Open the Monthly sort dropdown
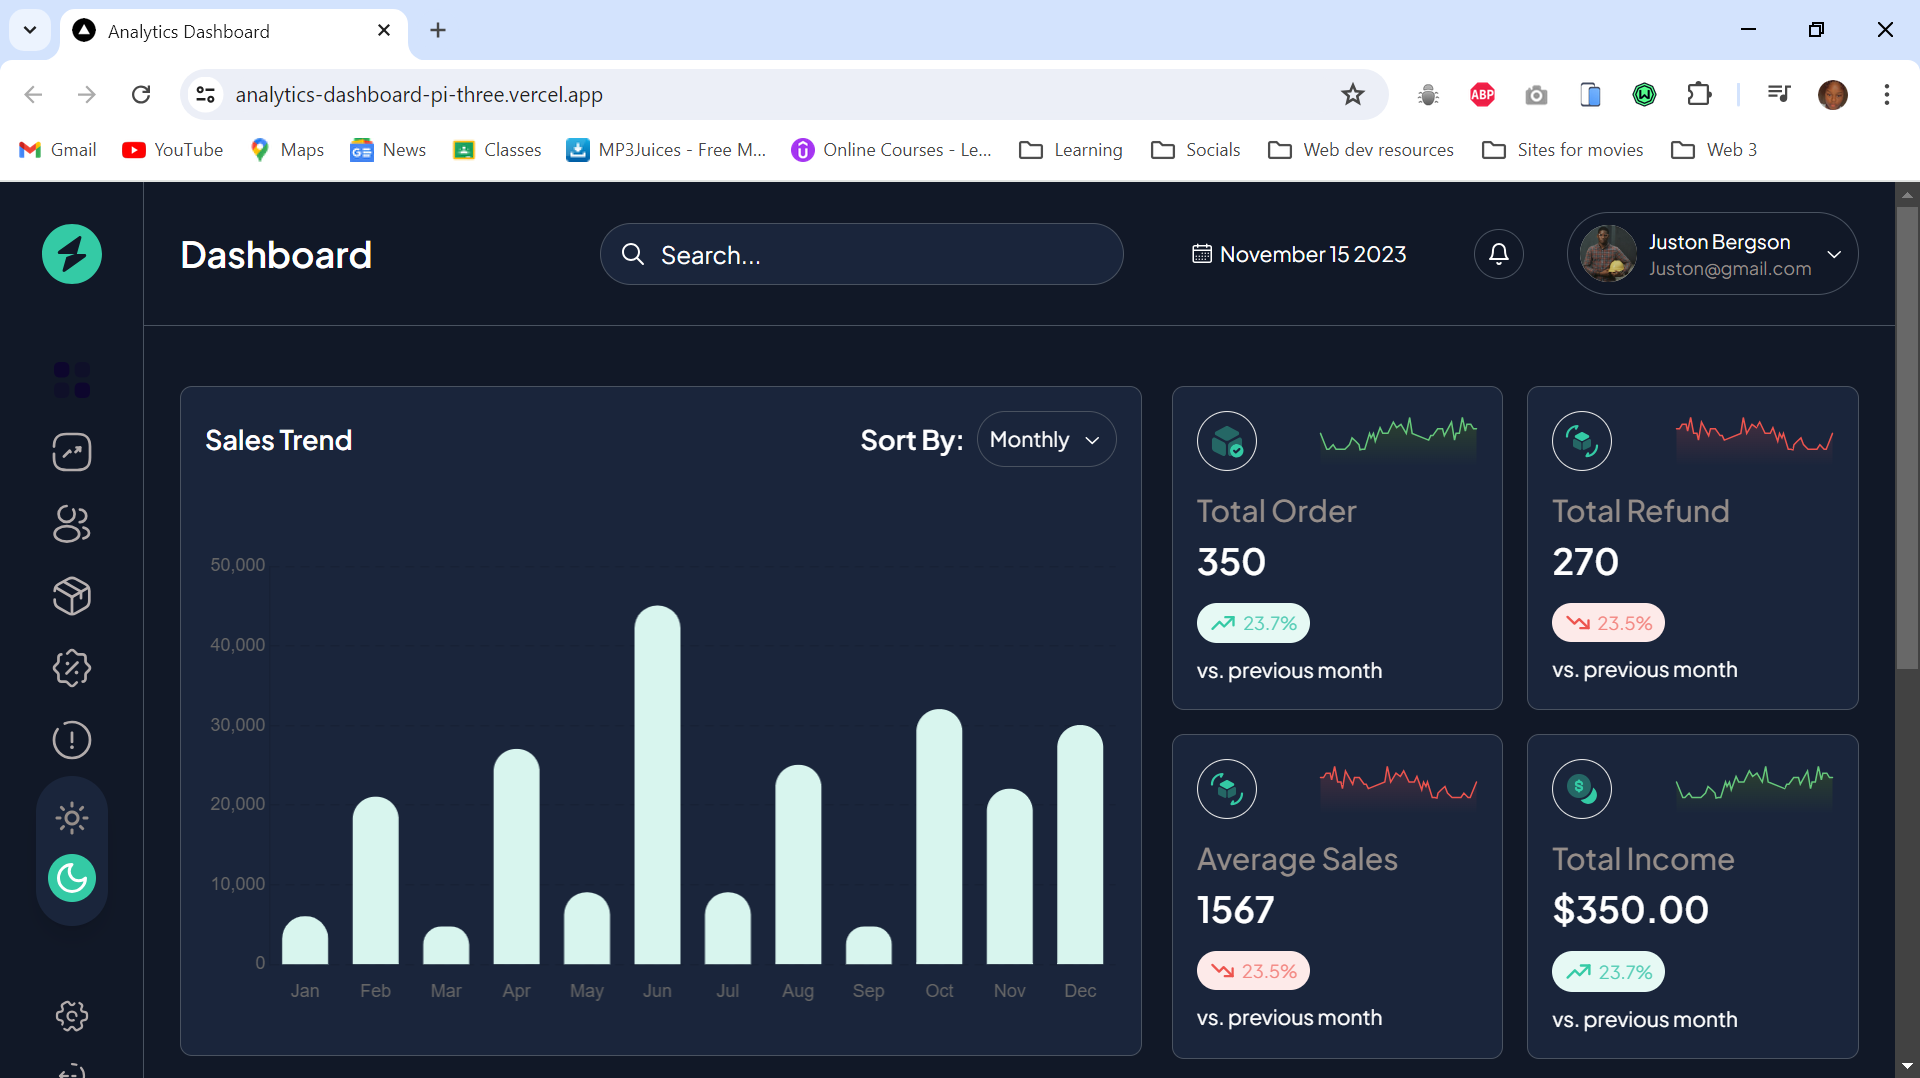 pyautogui.click(x=1046, y=440)
